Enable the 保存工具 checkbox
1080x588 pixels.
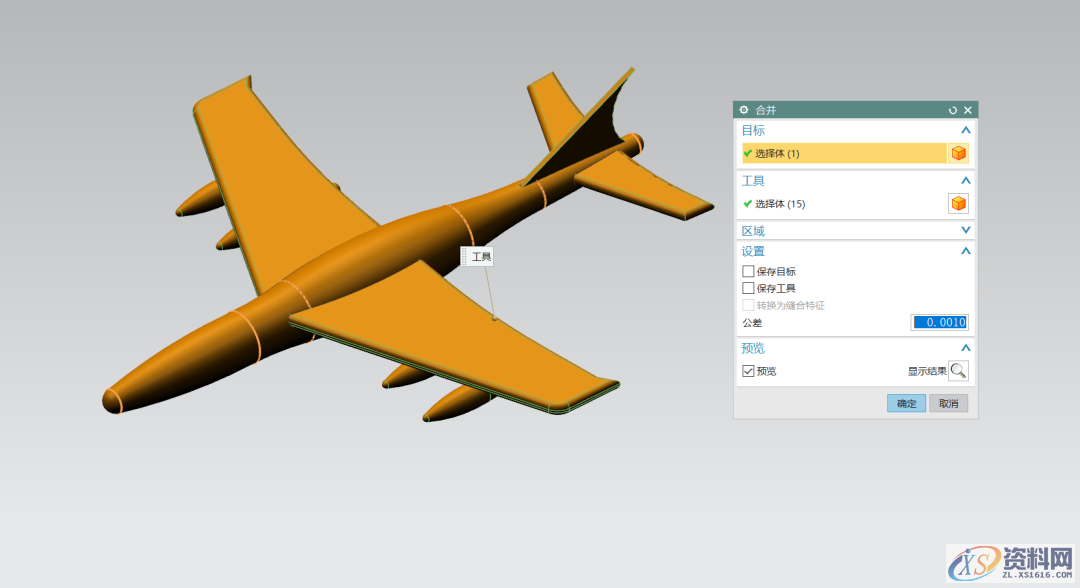(748, 288)
